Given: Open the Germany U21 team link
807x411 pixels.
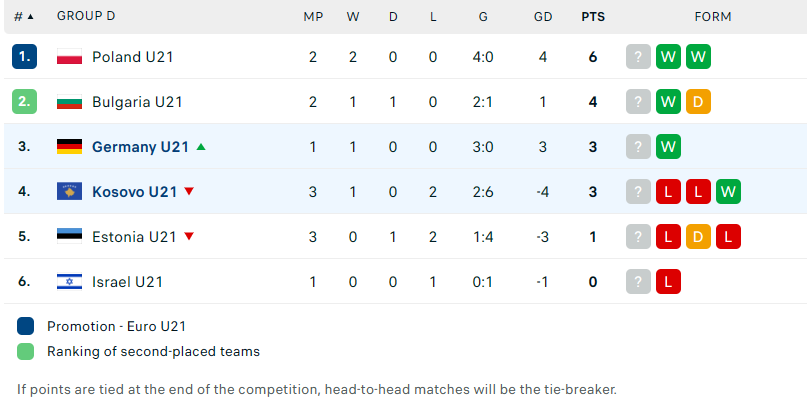Looking at the screenshot, I should tap(140, 147).
